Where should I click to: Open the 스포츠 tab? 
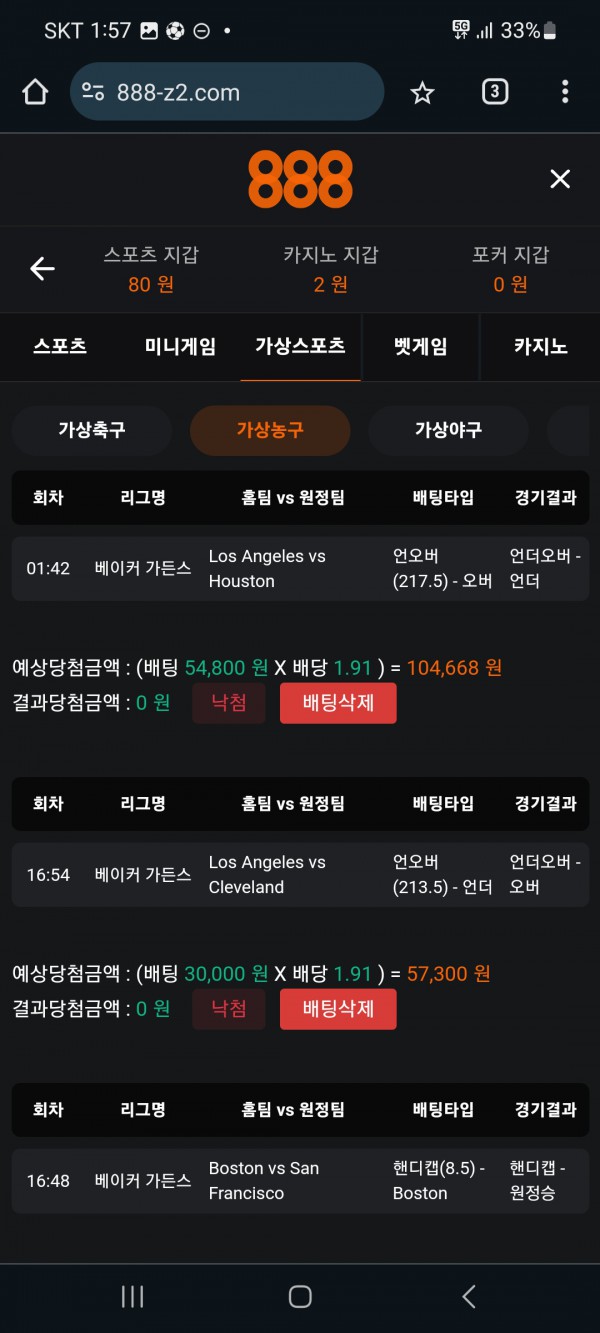(60, 347)
